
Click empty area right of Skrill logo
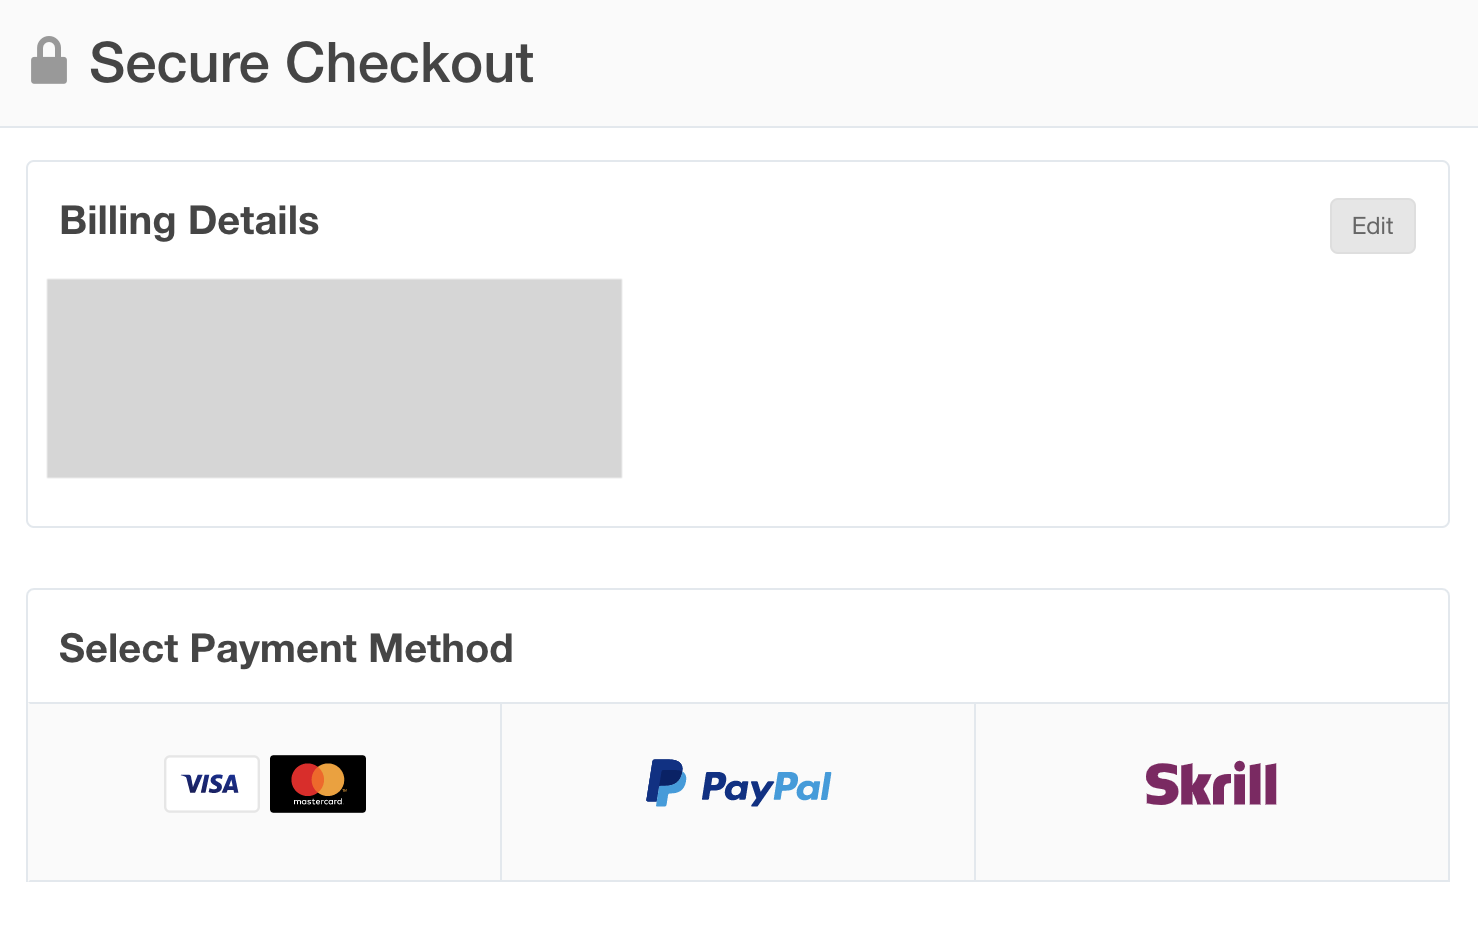coord(1362,792)
